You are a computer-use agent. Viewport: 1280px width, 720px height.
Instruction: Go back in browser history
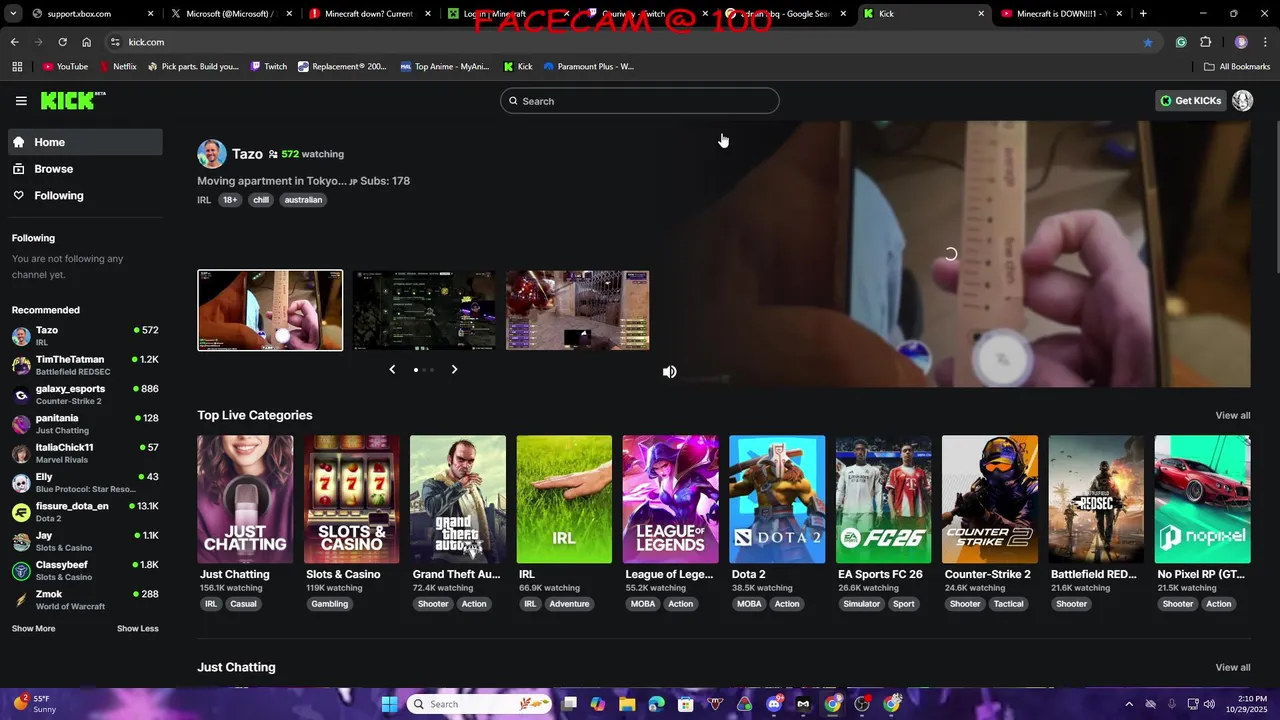14,42
